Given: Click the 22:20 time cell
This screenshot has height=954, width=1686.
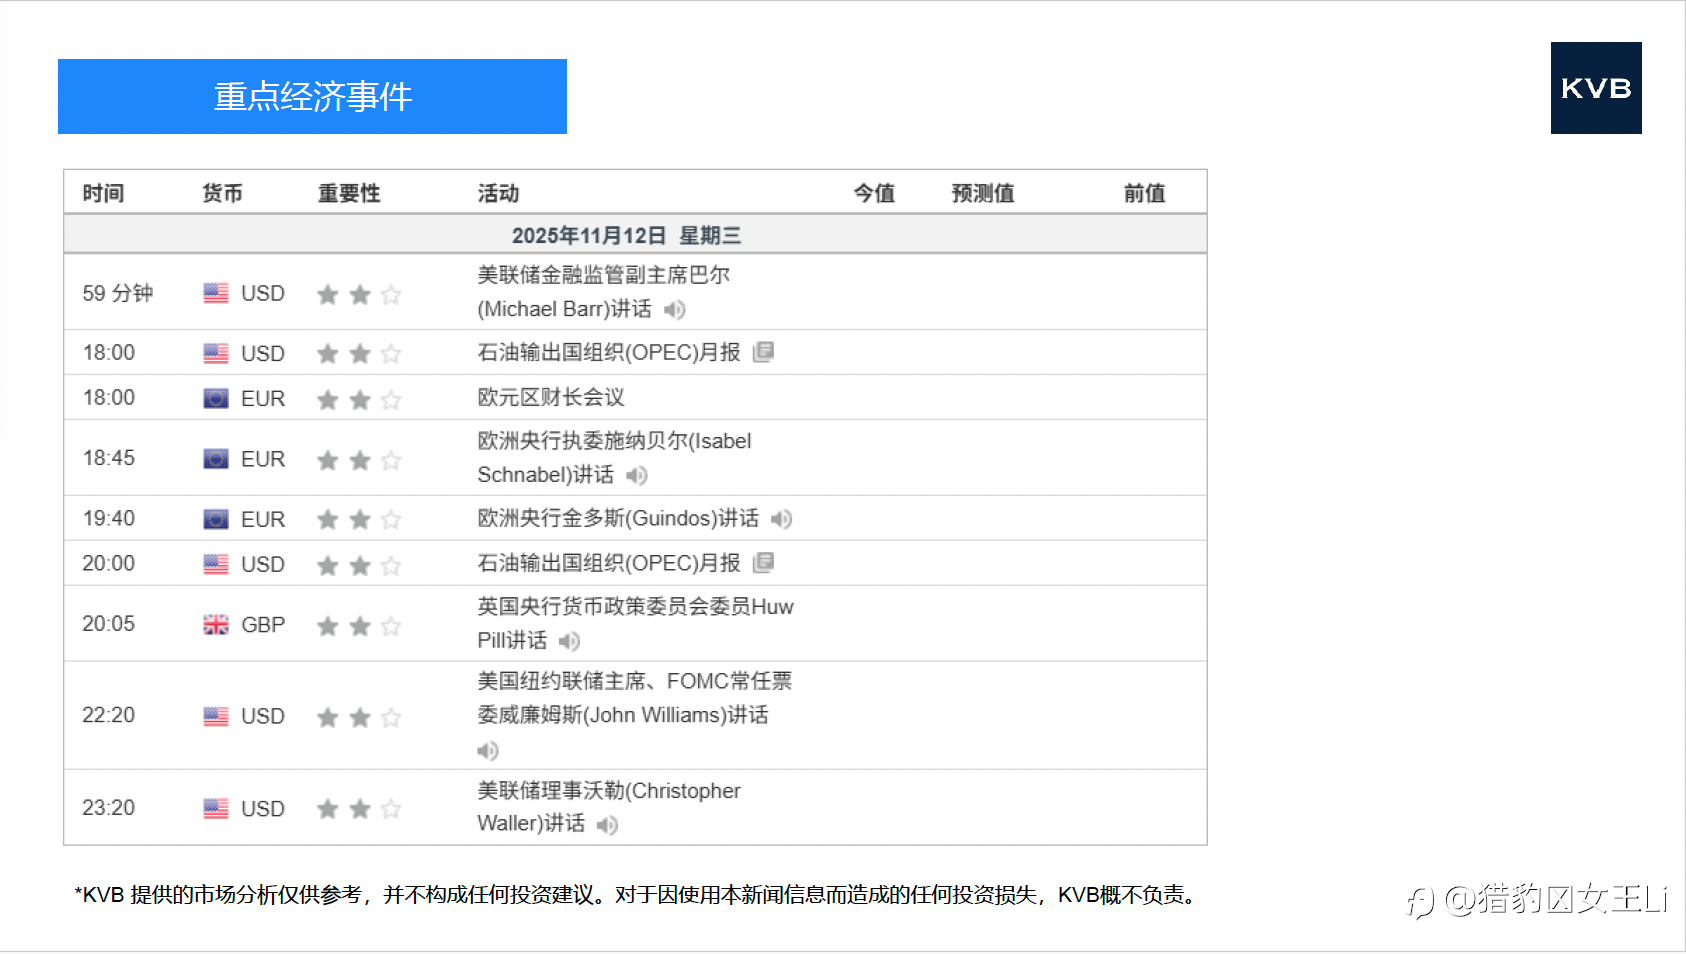Looking at the screenshot, I should (108, 715).
